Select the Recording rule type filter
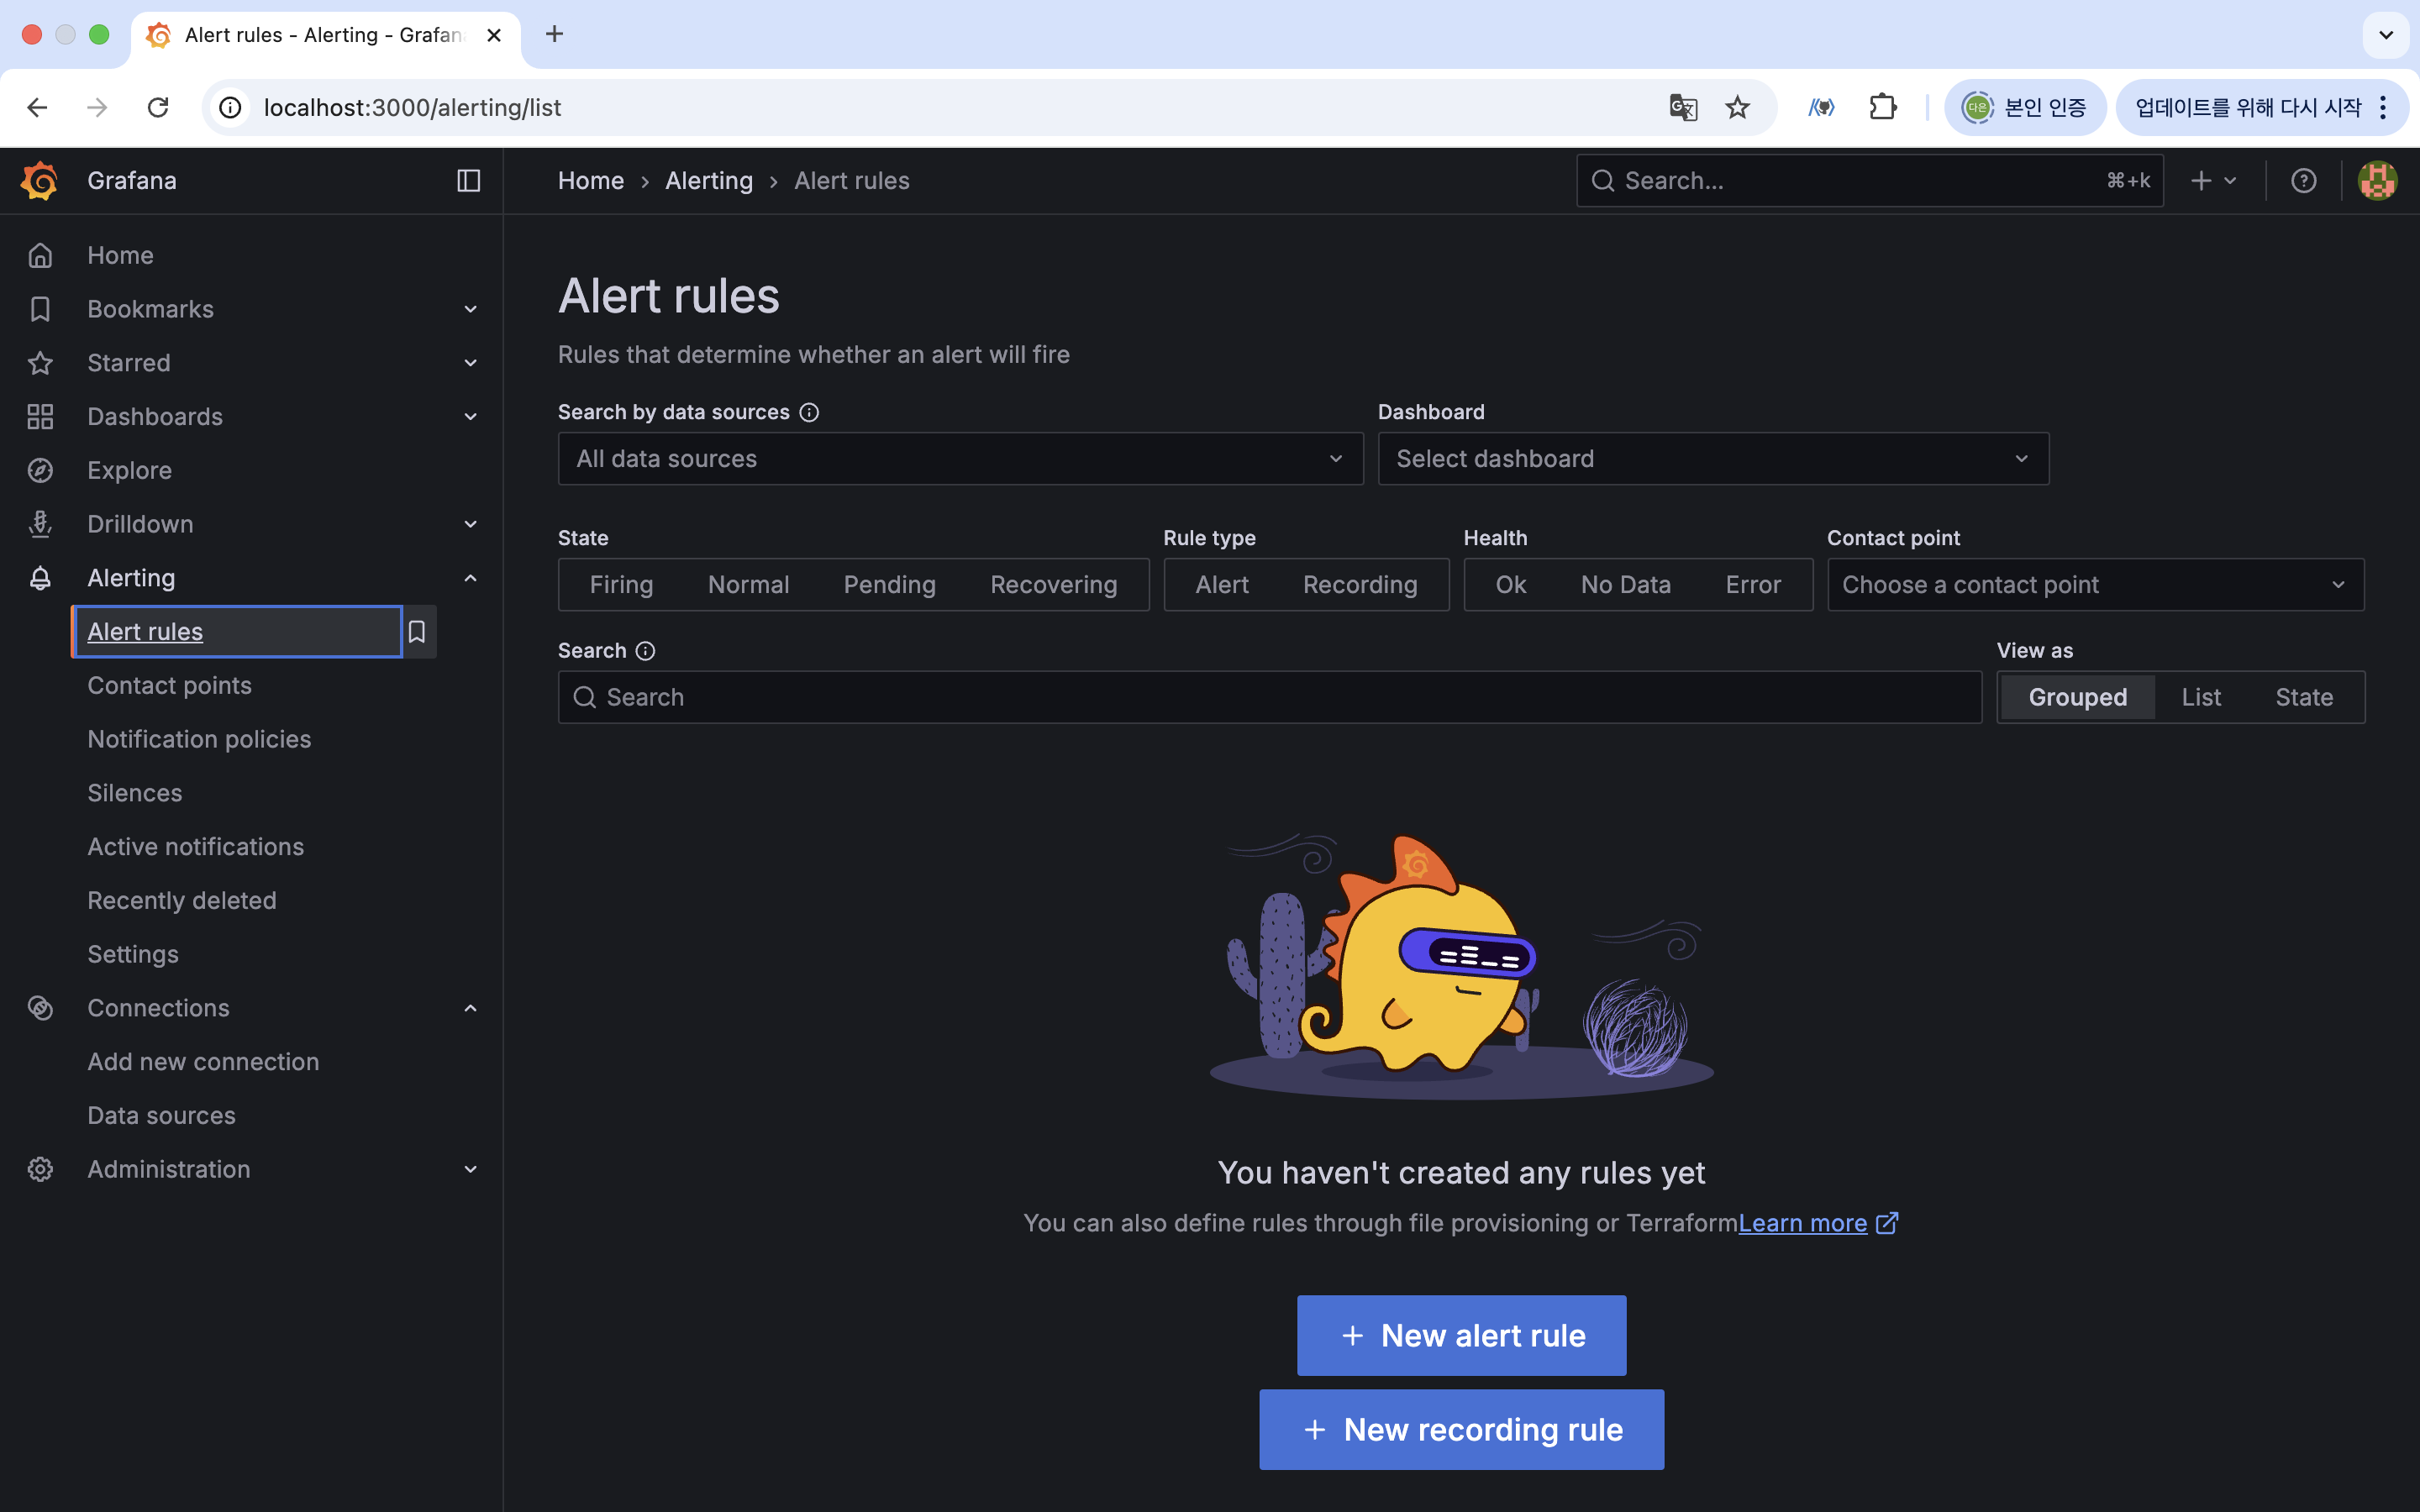This screenshot has height=1512, width=2420. (1359, 585)
